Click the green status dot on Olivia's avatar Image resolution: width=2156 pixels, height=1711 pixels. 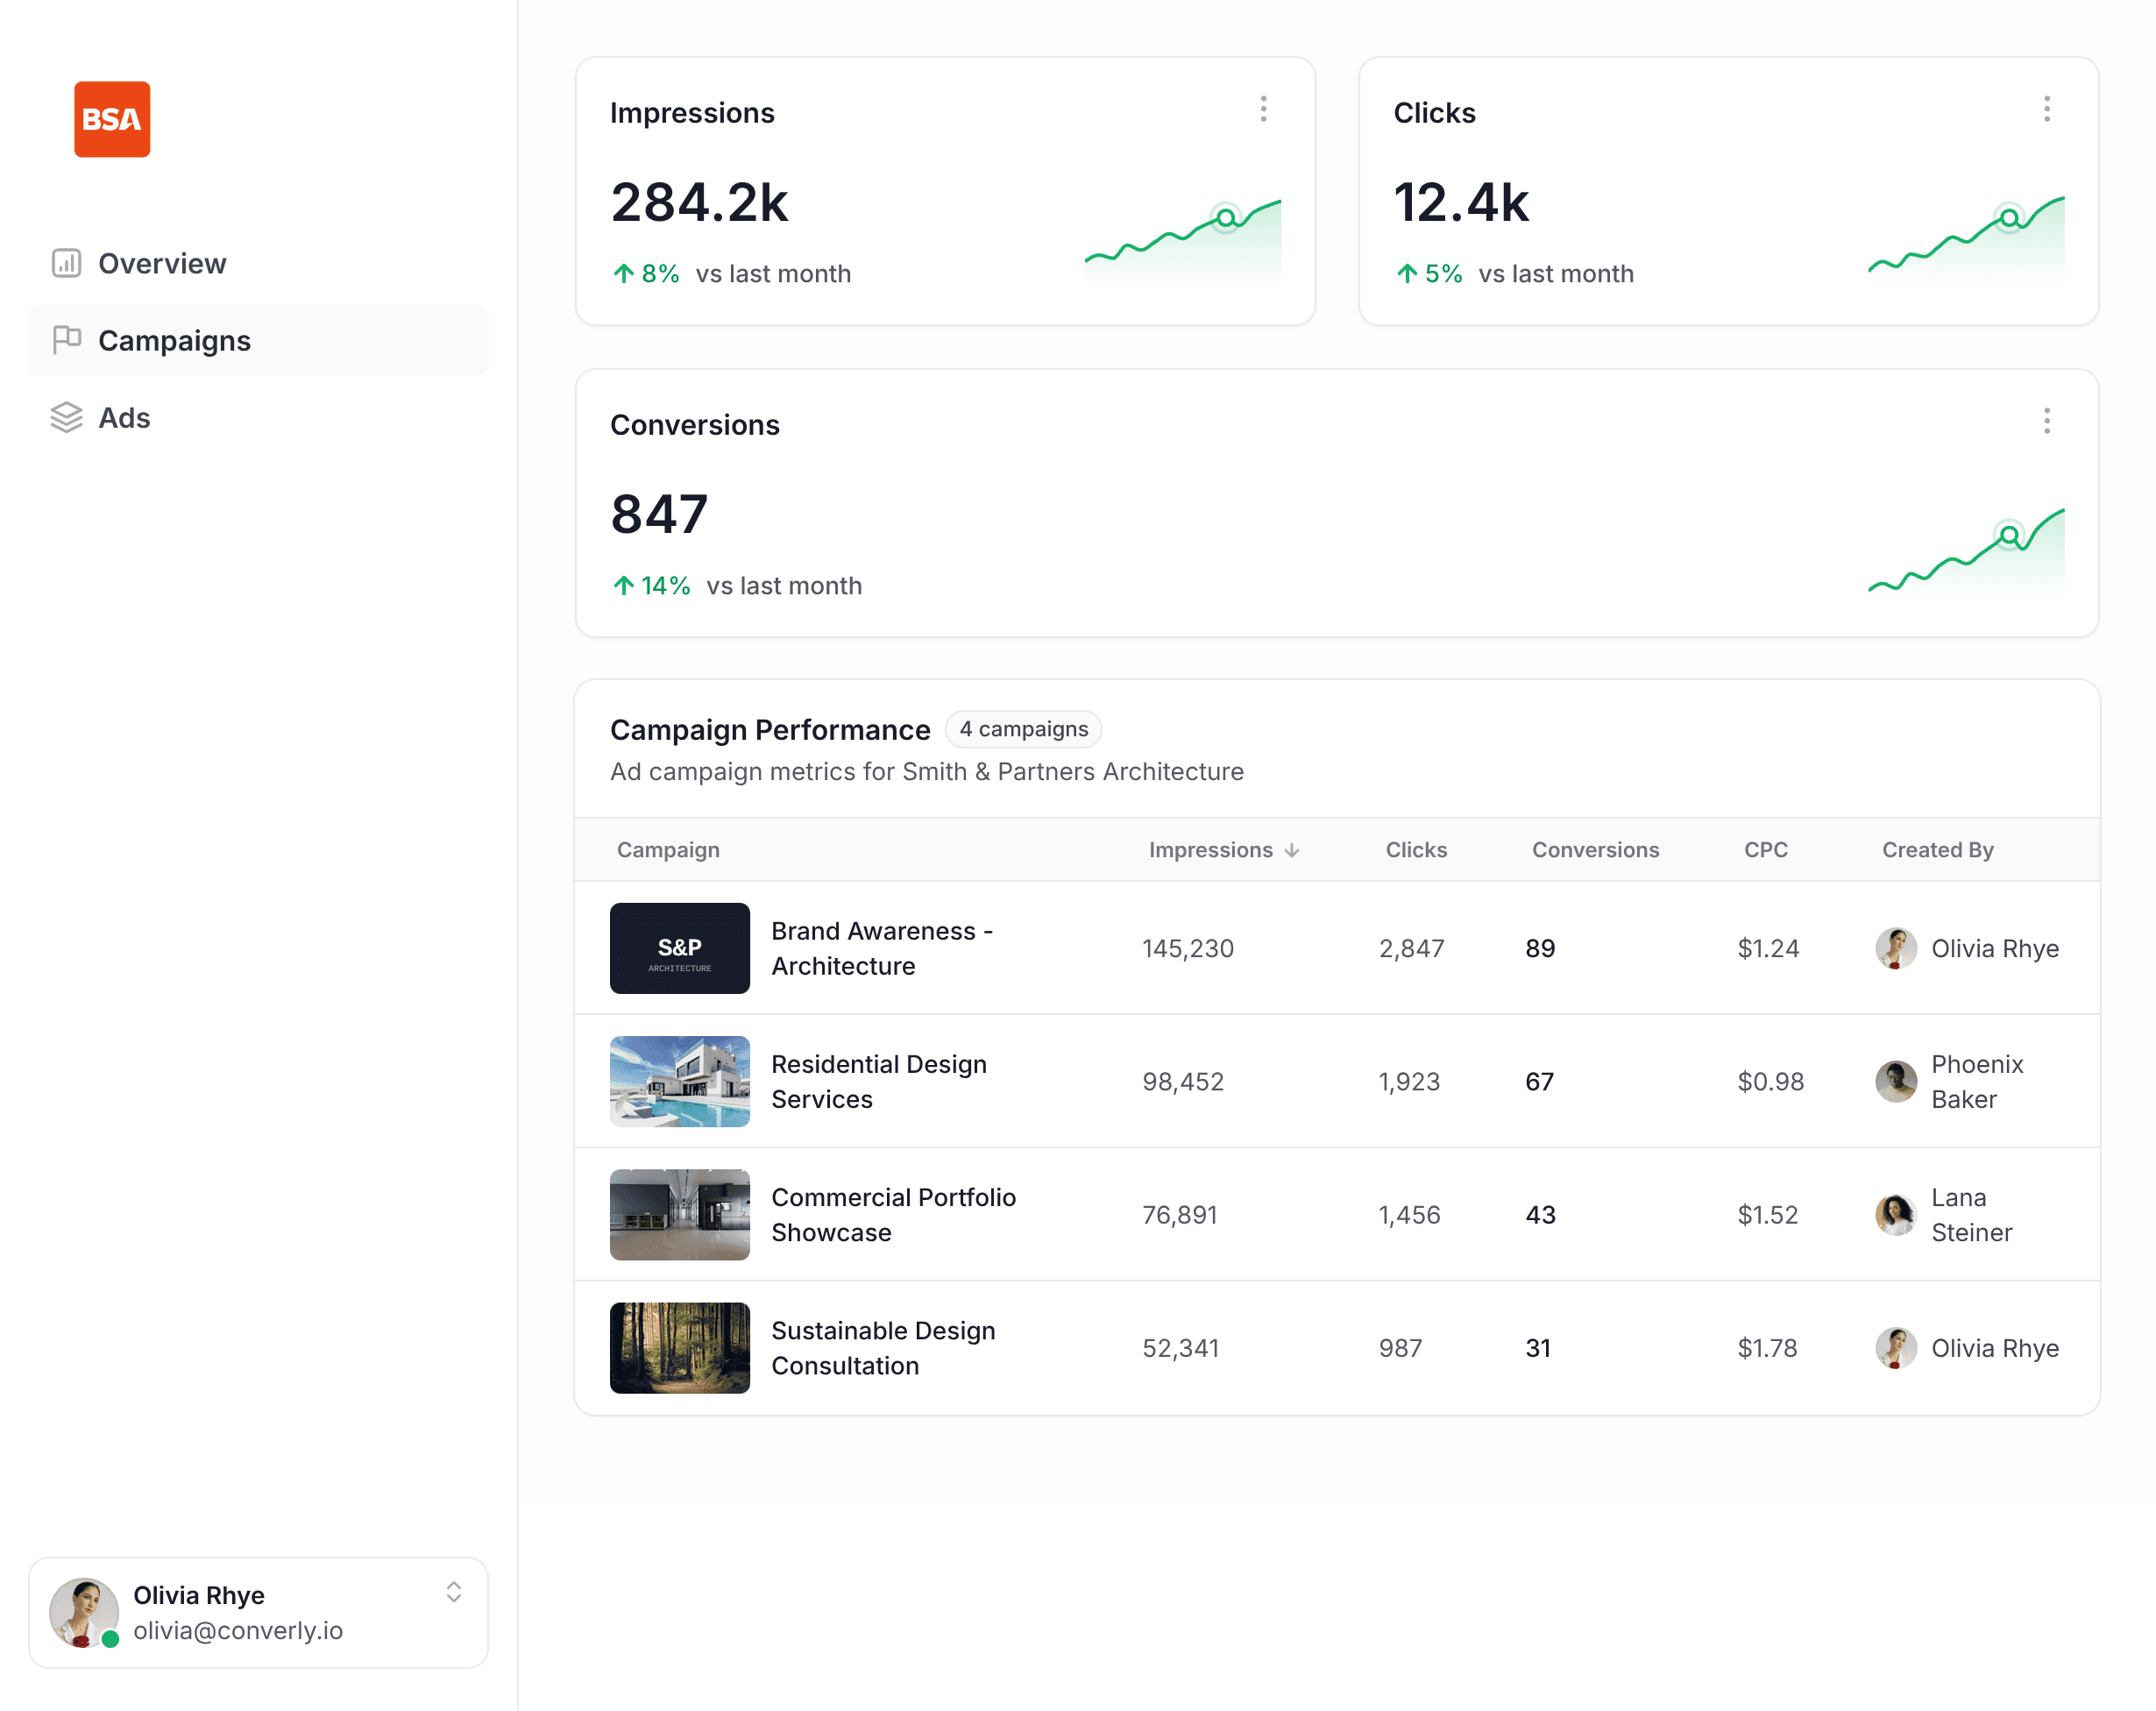pos(109,1640)
